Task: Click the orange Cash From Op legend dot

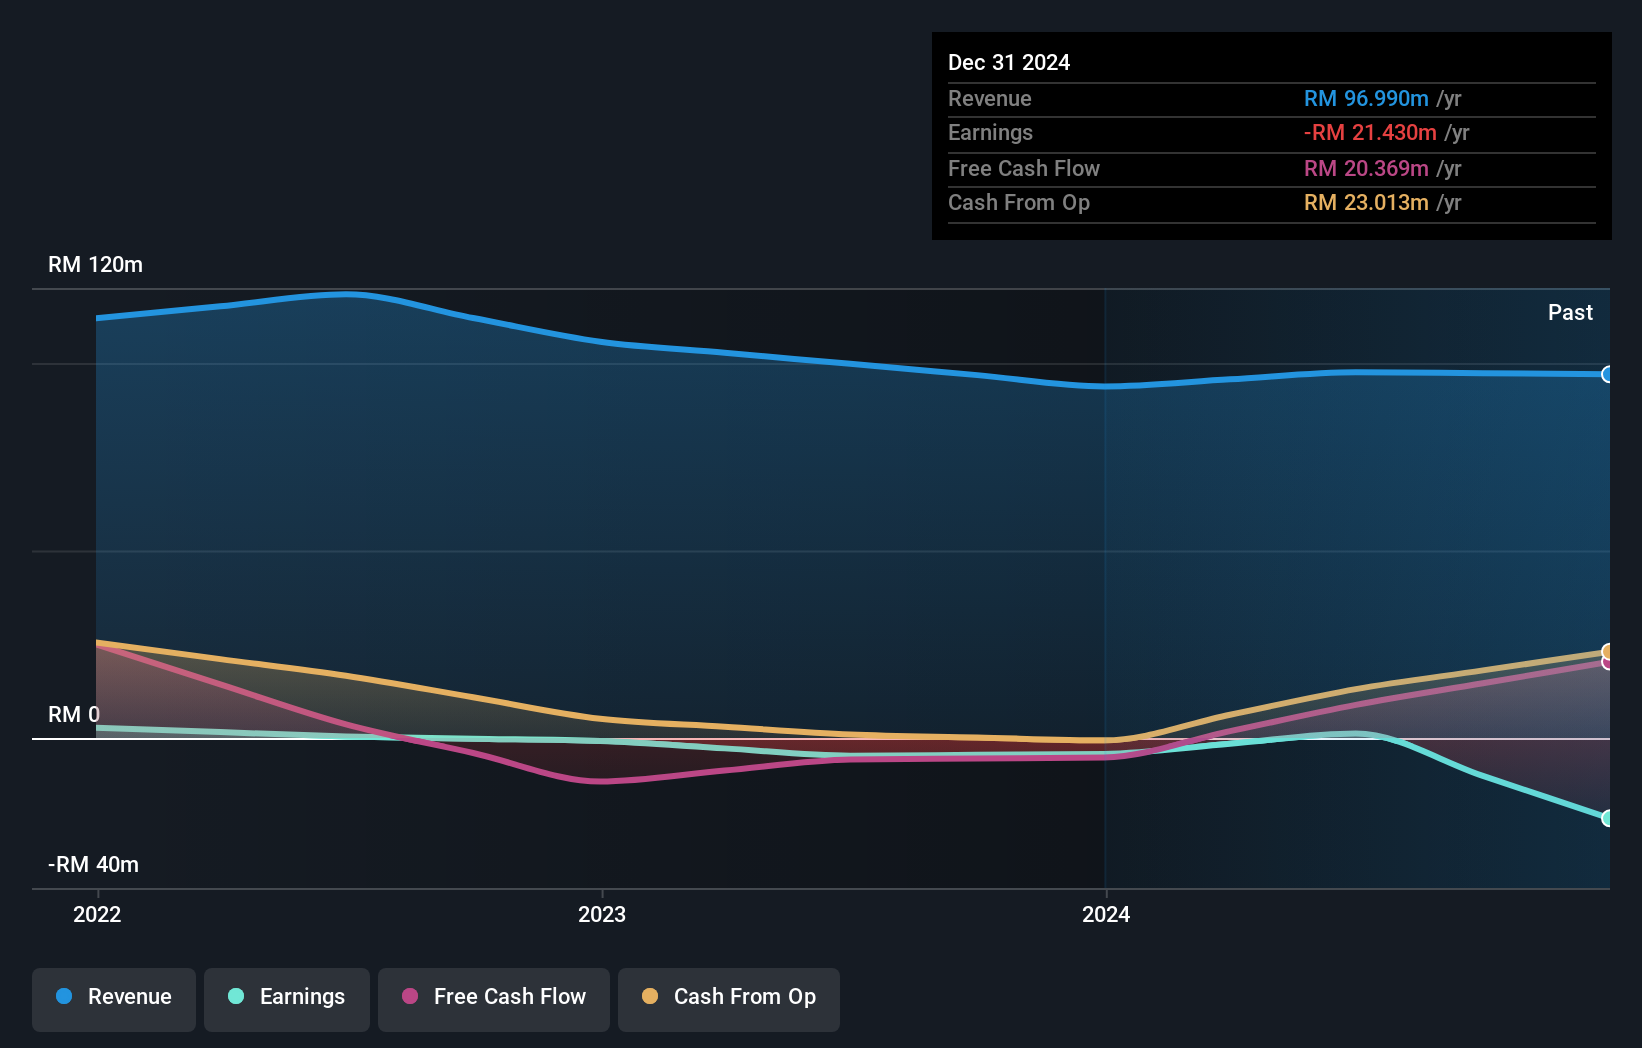Action: [651, 997]
